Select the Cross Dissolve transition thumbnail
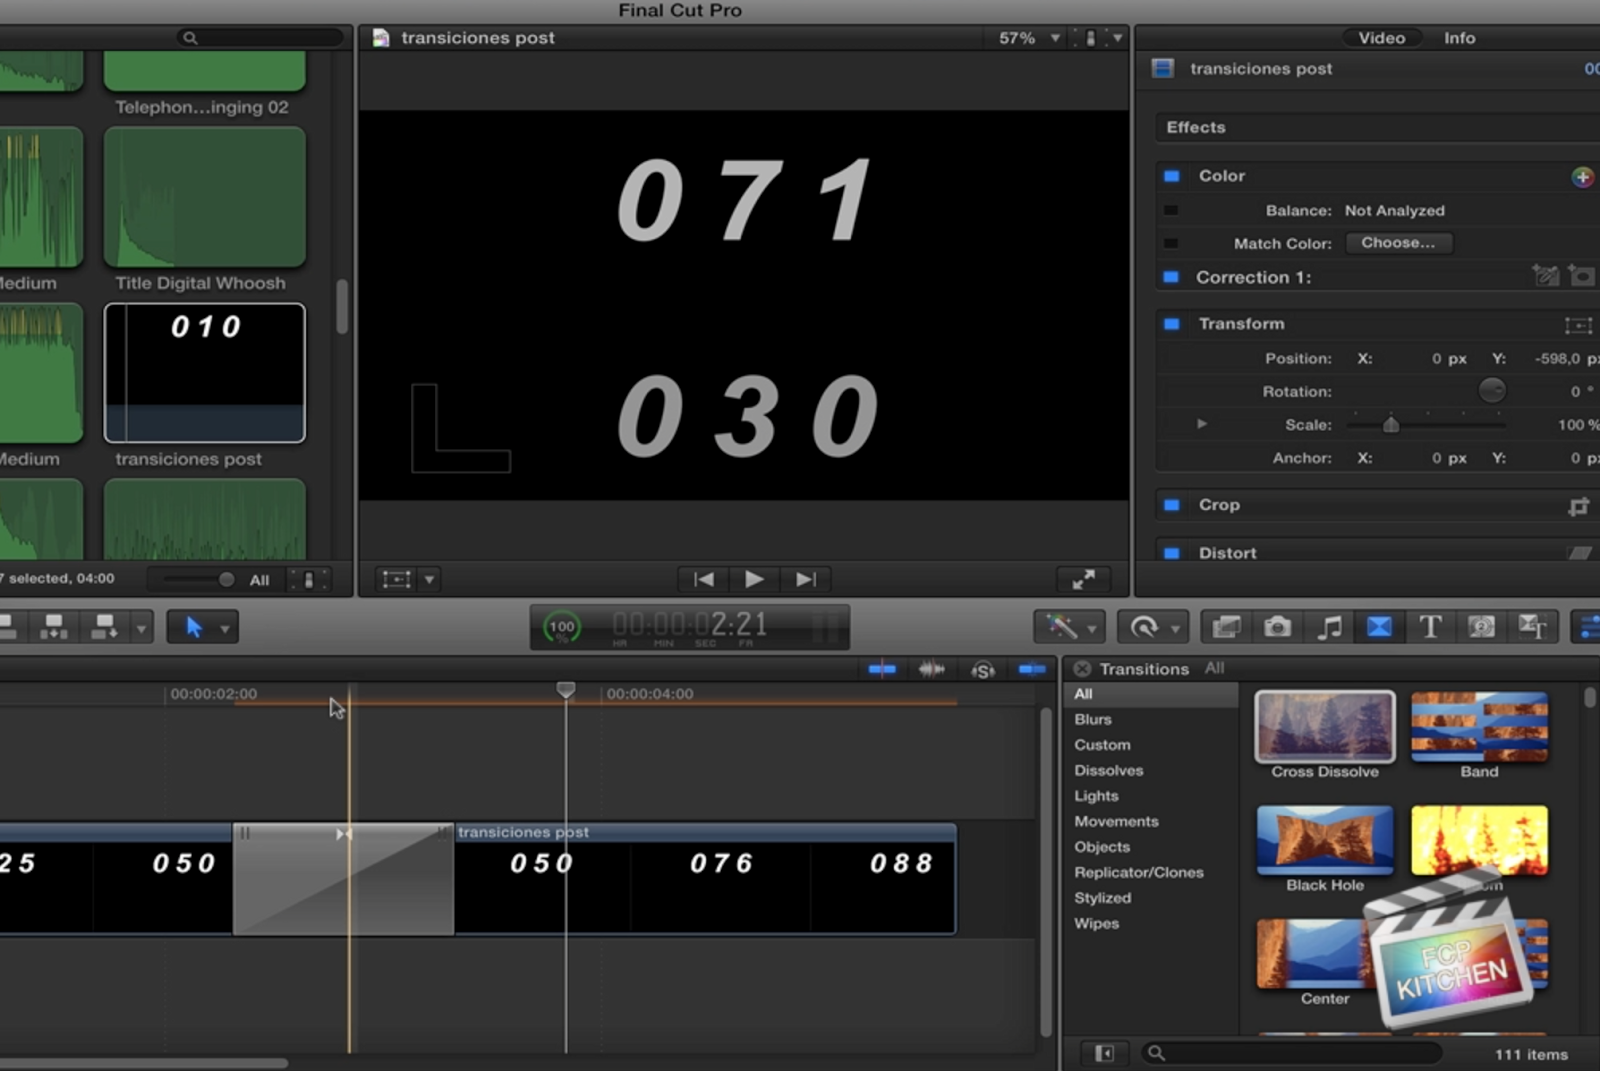The height and width of the screenshot is (1071, 1600). pos(1324,727)
